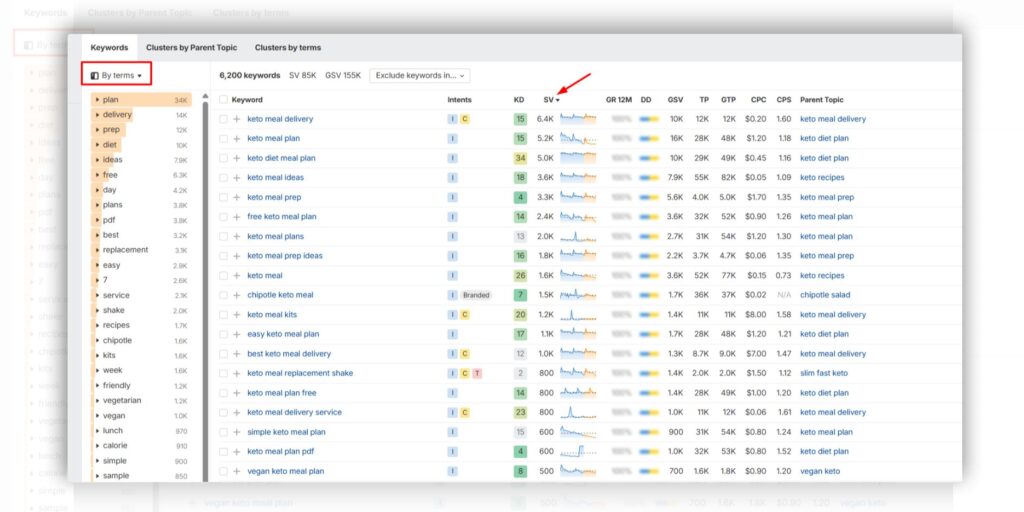Image resolution: width=1024 pixels, height=512 pixels.
Task: Open the trend sparkline for 'keto meal plans'
Action: pos(578,236)
